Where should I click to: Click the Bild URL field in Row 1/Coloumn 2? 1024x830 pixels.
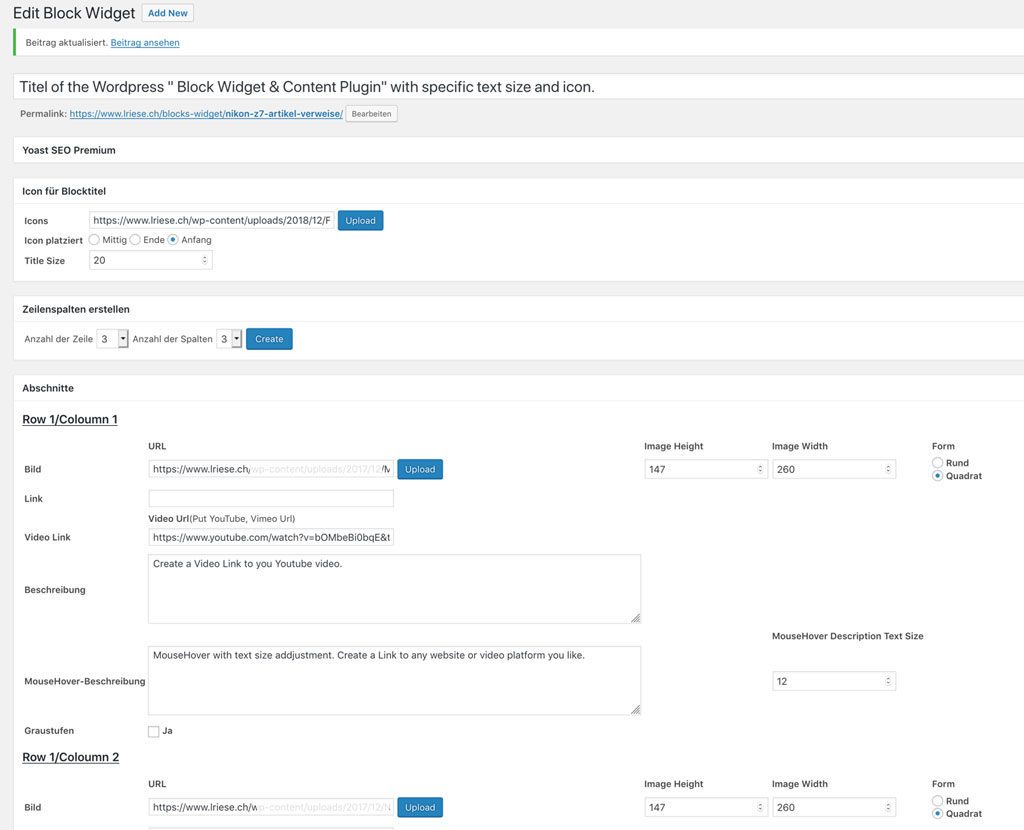tap(271, 807)
